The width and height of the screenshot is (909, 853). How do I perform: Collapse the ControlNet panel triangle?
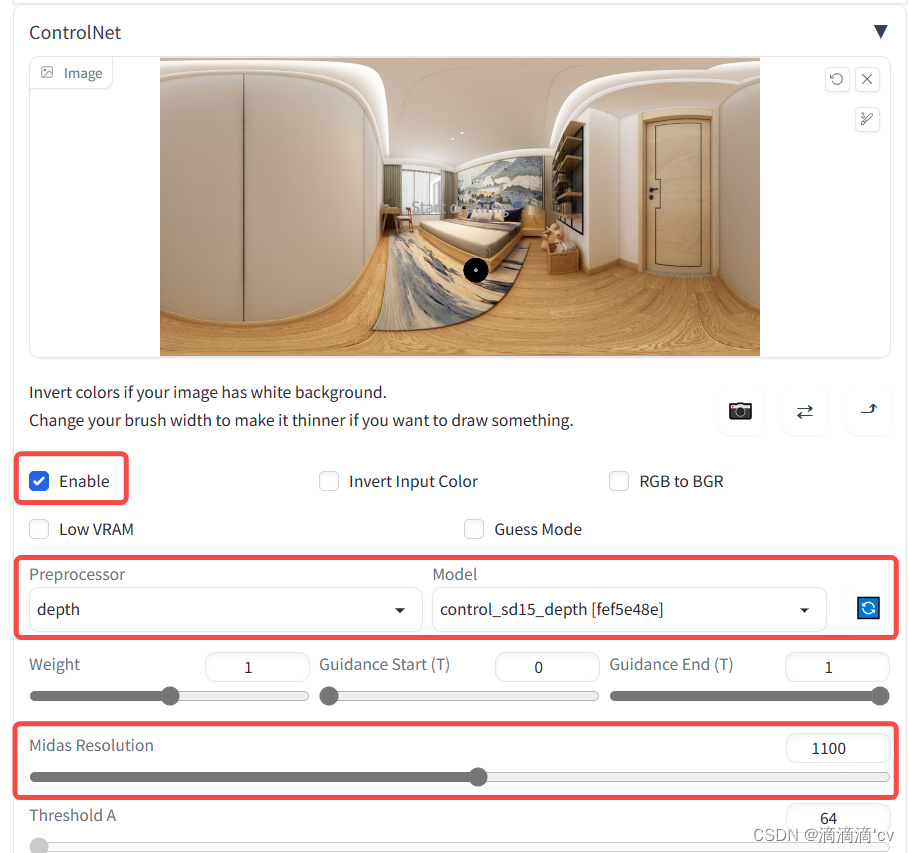[880, 32]
